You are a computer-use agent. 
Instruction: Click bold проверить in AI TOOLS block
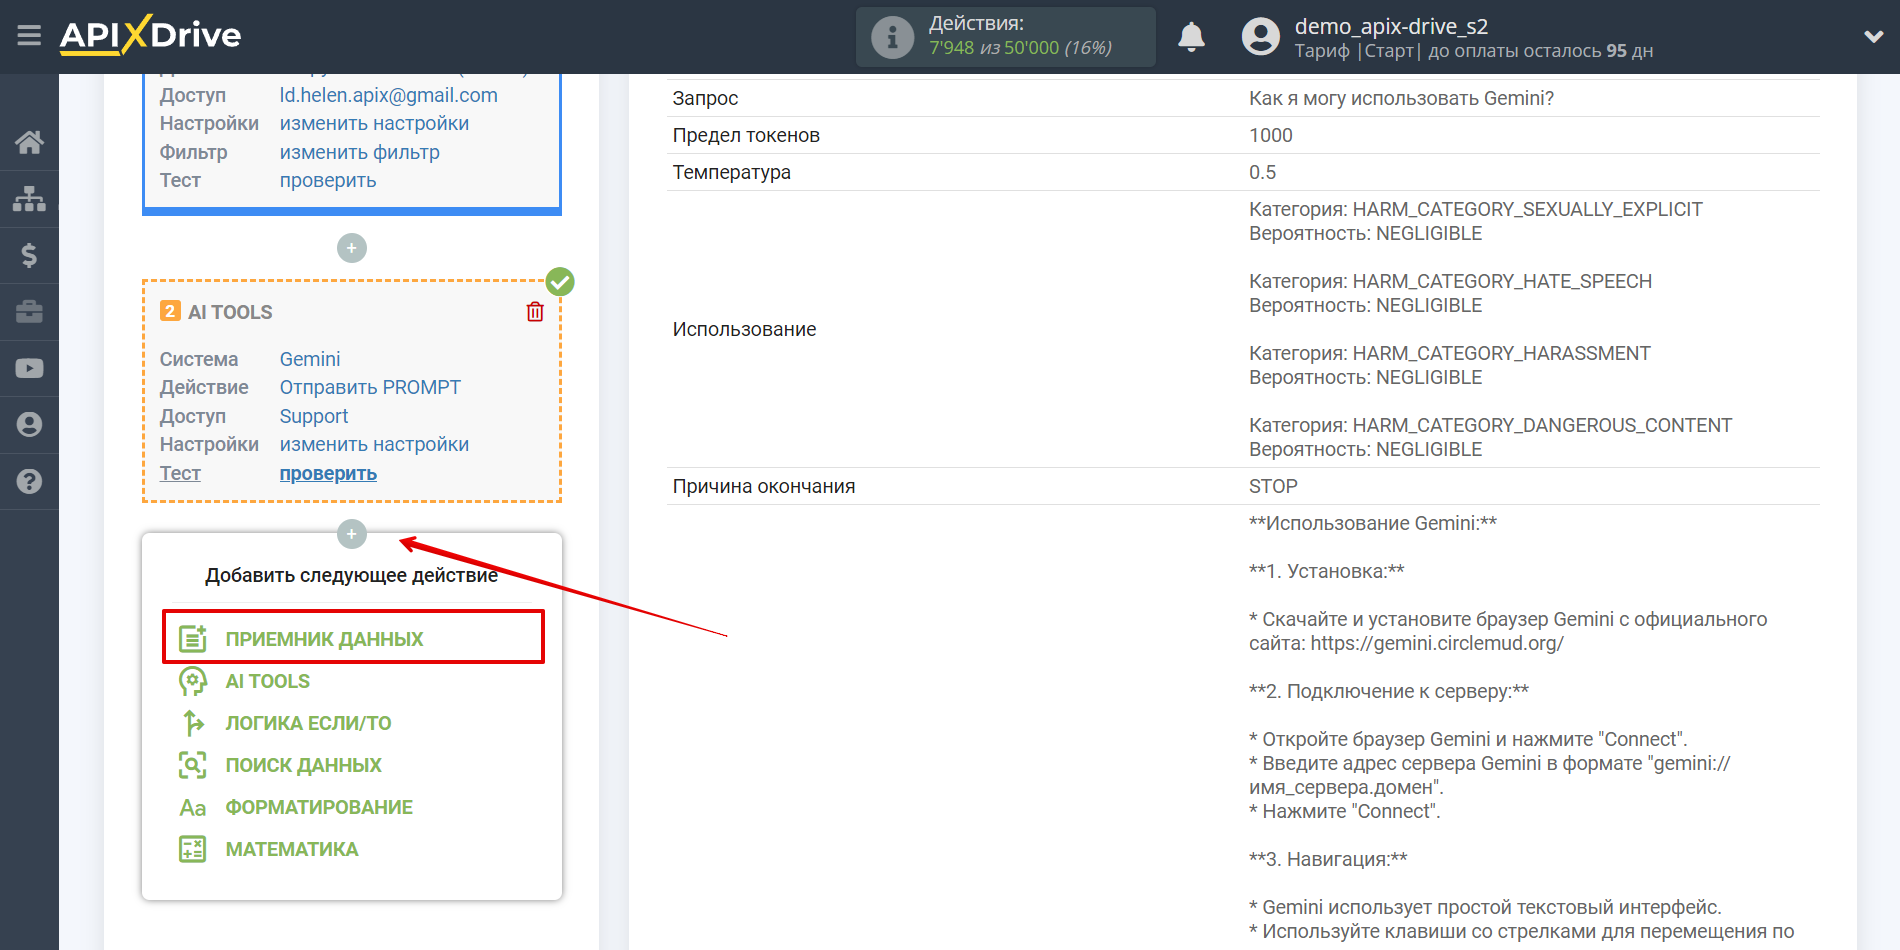(328, 473)
